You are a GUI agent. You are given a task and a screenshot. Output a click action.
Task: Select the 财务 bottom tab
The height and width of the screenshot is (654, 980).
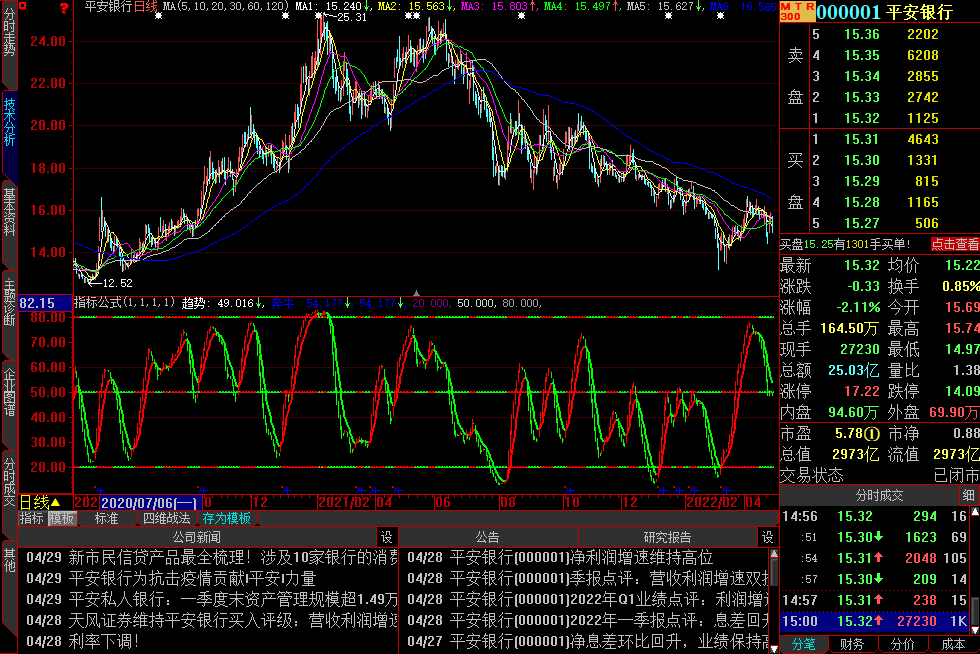[x=852, y=644]
